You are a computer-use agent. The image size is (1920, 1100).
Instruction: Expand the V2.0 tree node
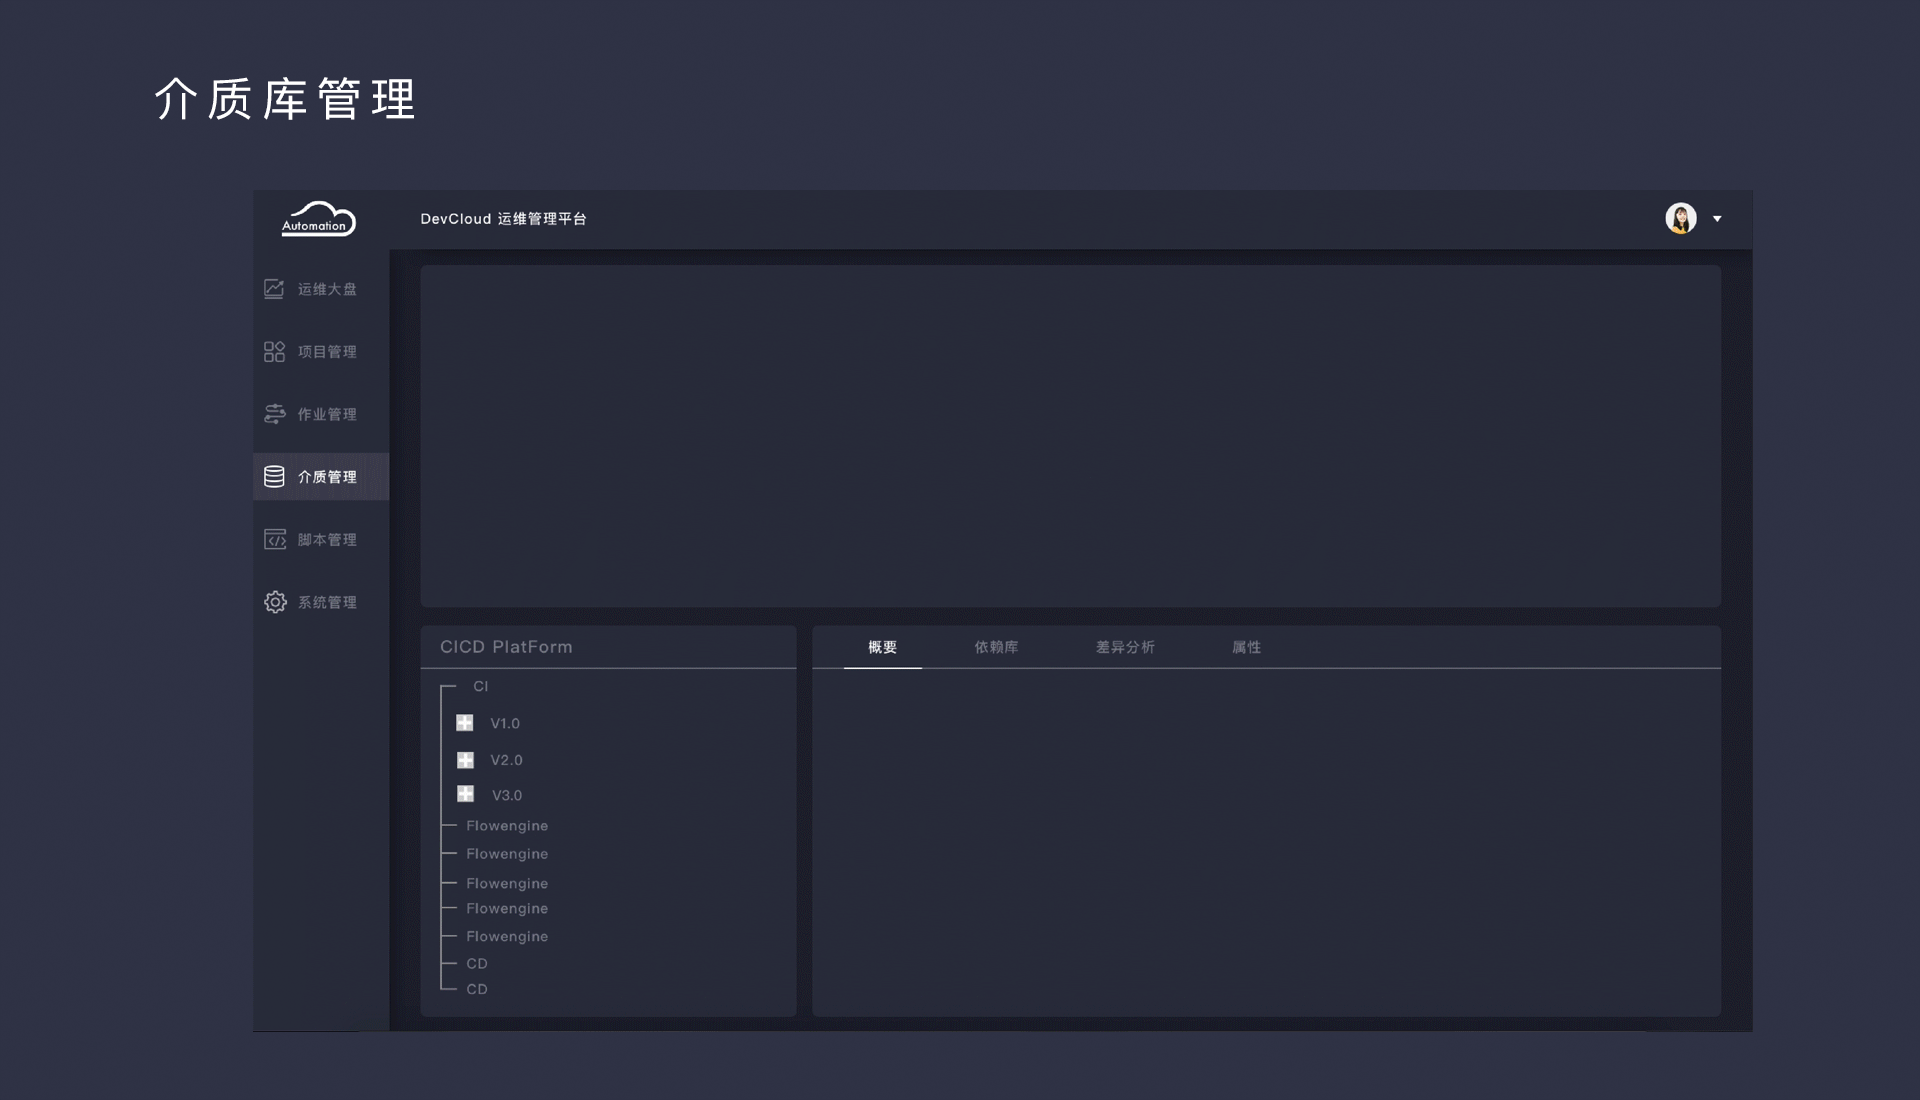point(465,760)
